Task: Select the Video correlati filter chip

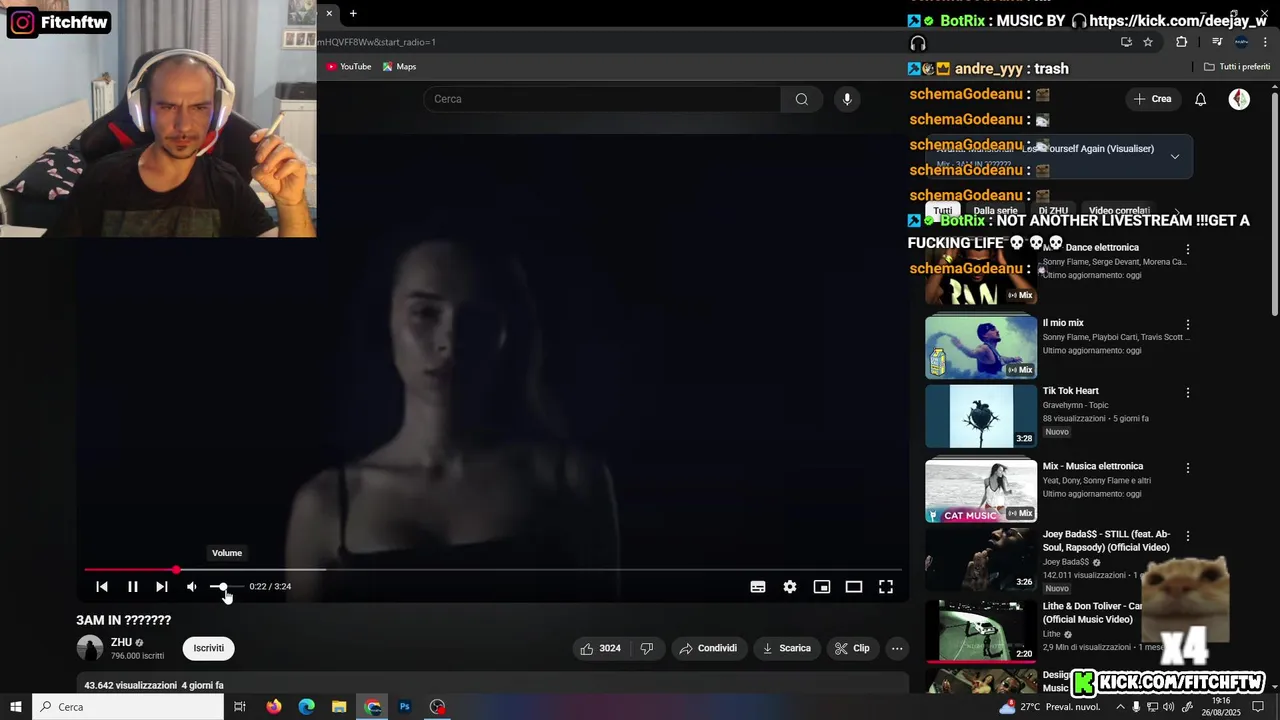Action: point(1119,211)
